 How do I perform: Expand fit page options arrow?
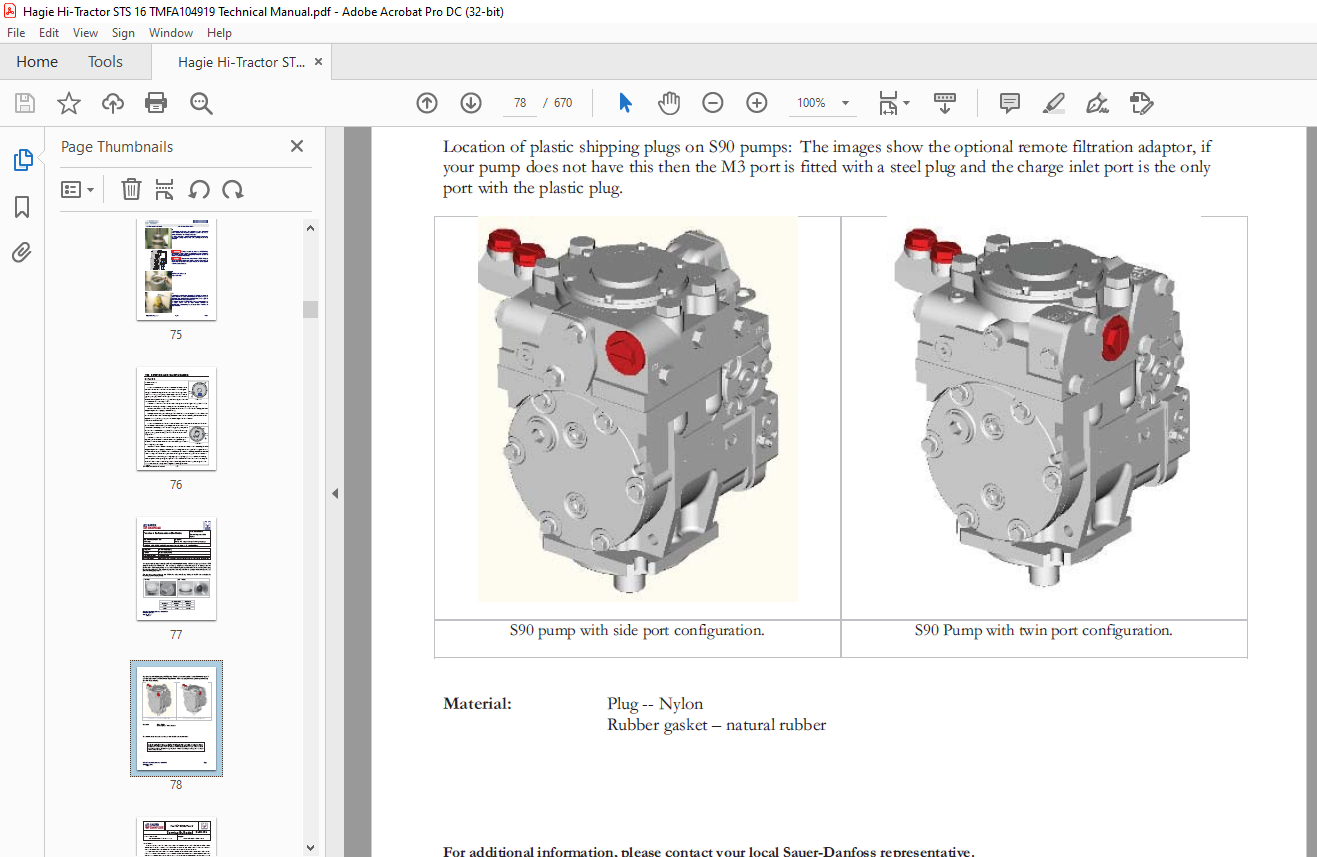(906, 103)
